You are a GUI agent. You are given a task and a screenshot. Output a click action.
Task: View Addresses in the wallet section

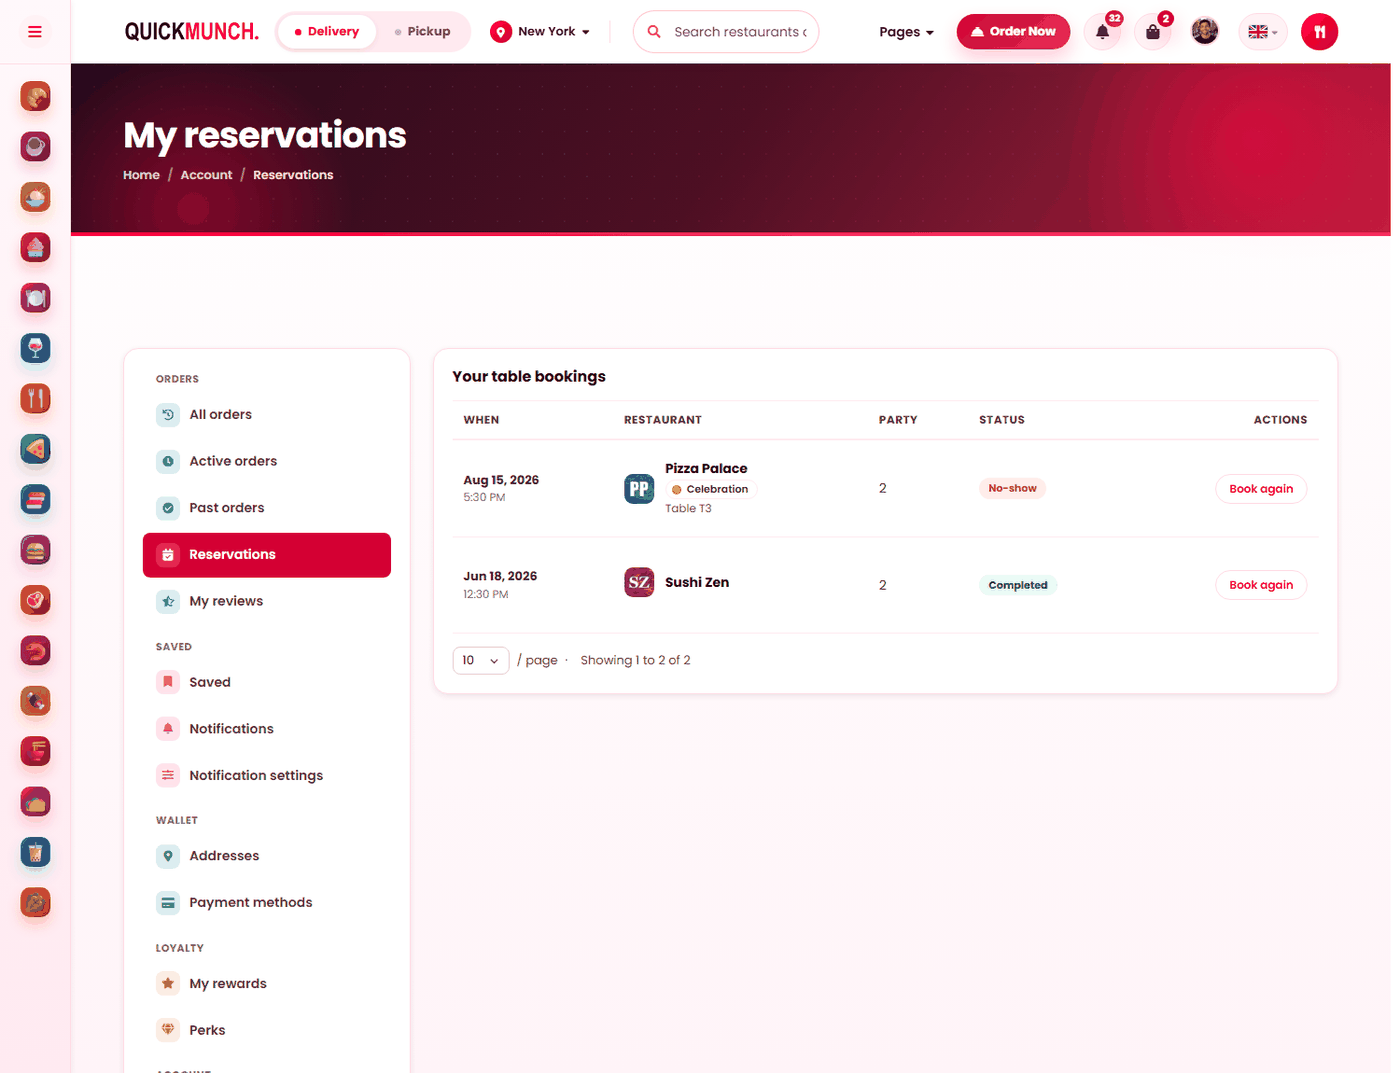(267, 856)
